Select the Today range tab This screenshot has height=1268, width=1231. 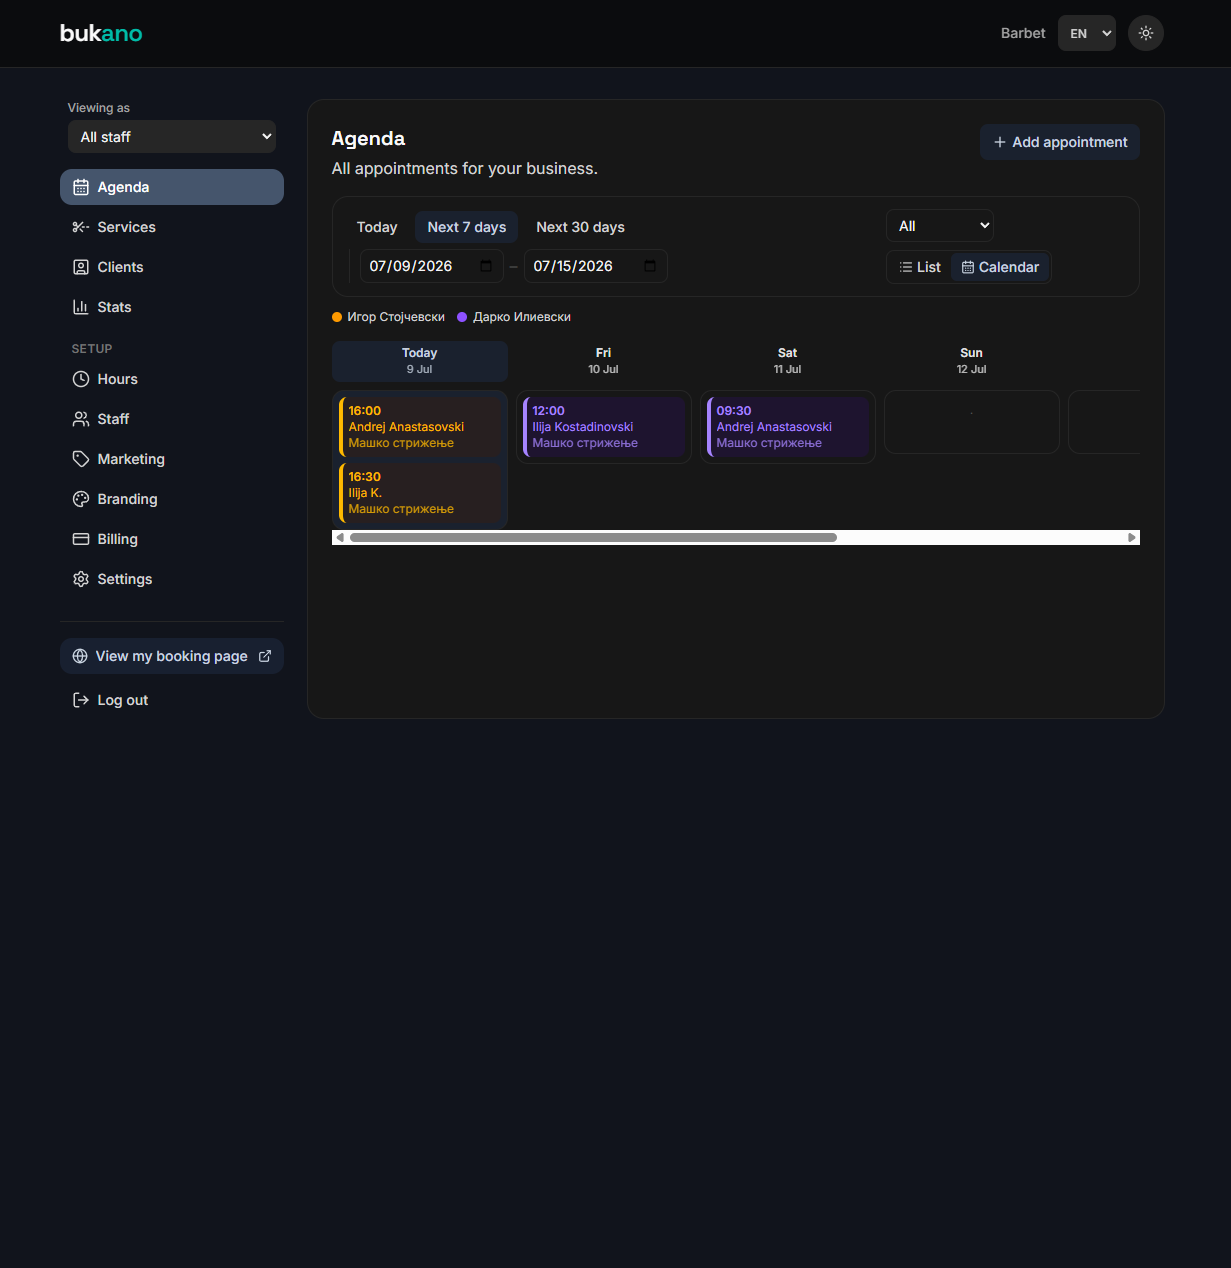[377, 227]
